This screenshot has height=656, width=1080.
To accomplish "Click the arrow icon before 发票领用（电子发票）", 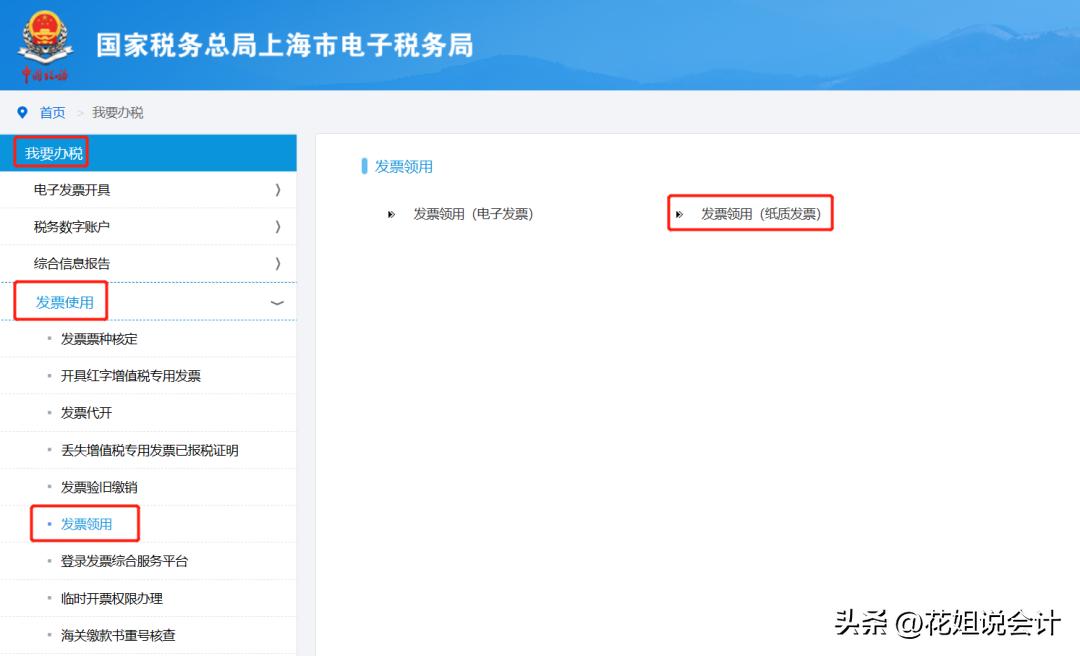I will click(x=391, y=213).
